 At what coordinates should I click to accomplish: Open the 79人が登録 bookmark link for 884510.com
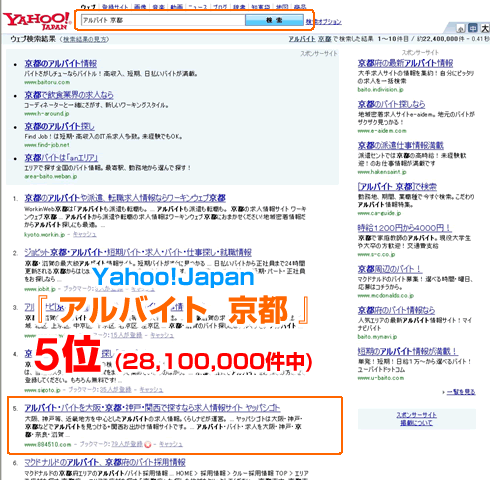[x=127, y=444]
